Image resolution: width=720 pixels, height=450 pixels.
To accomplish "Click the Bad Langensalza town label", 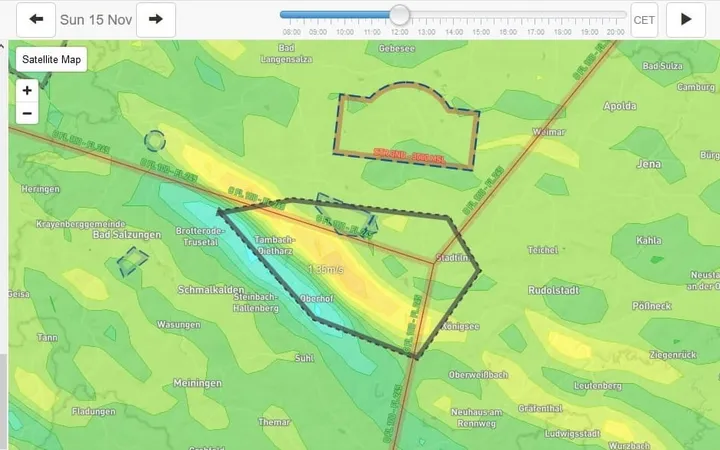I will (287, 53).
